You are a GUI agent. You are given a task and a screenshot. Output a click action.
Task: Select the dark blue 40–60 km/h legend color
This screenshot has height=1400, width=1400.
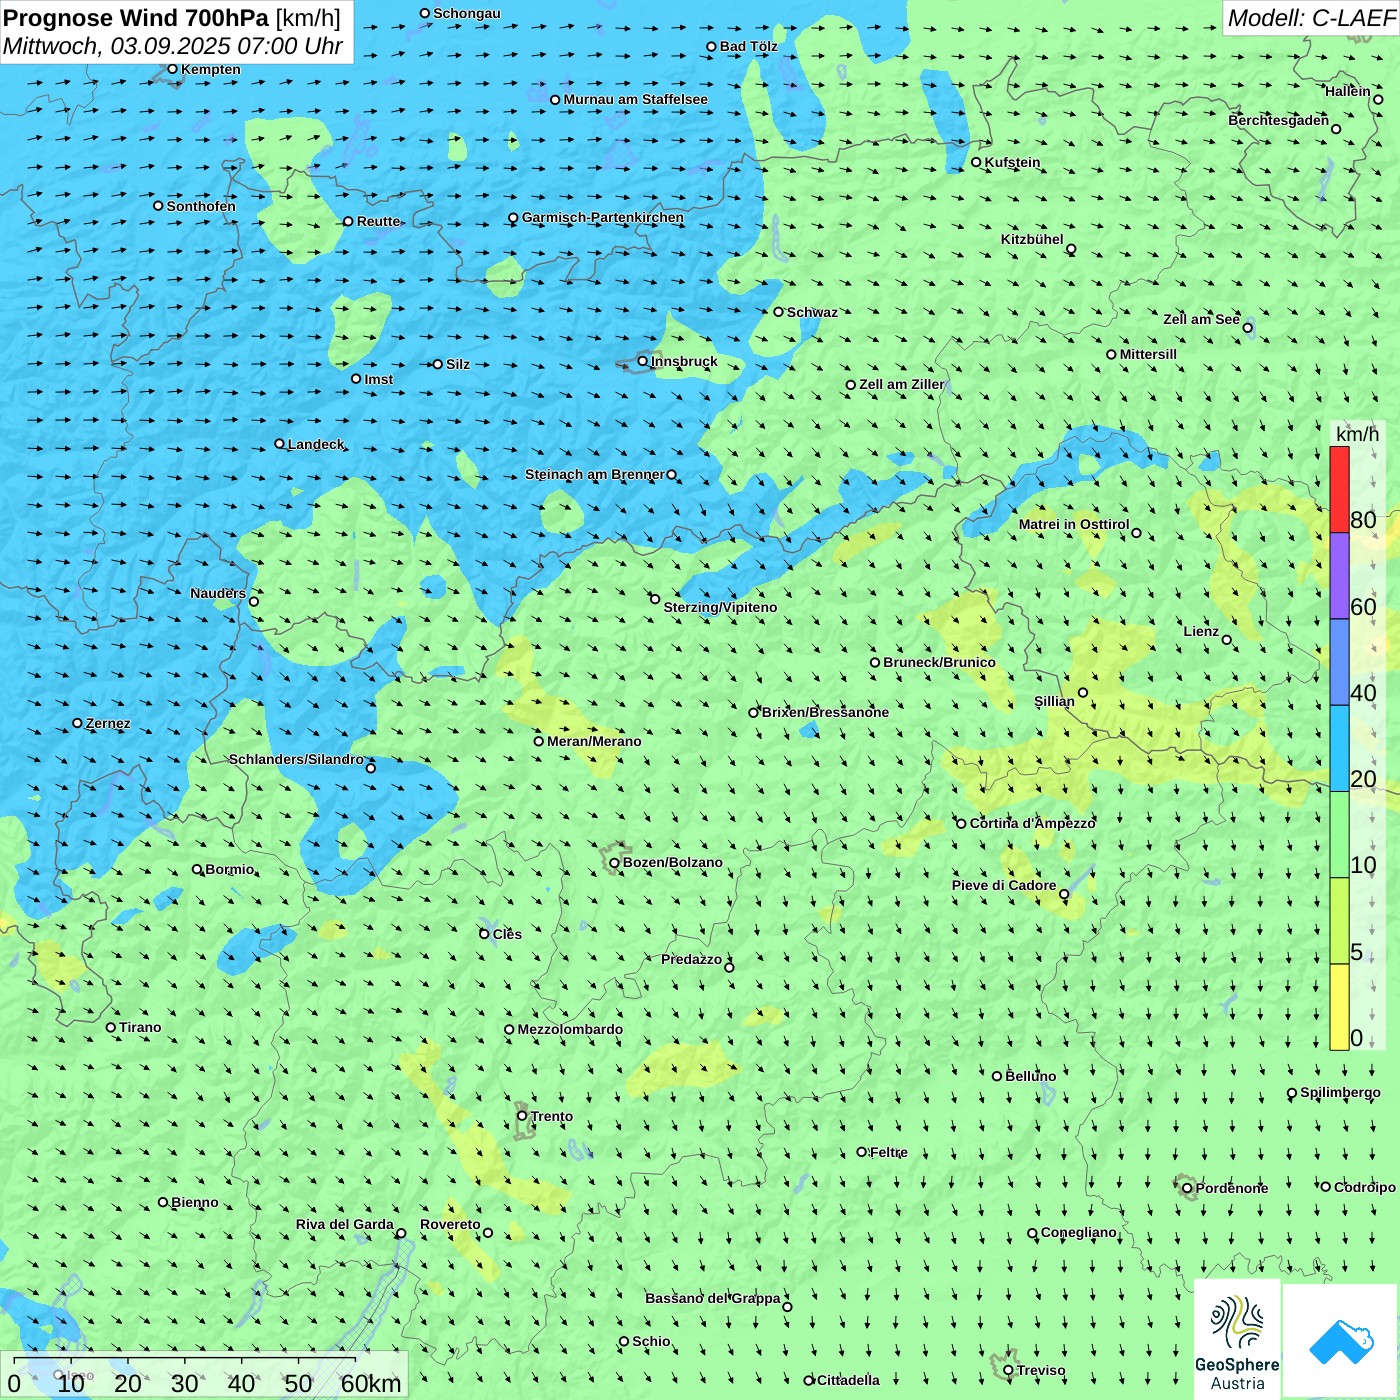tap(1339, 662)
